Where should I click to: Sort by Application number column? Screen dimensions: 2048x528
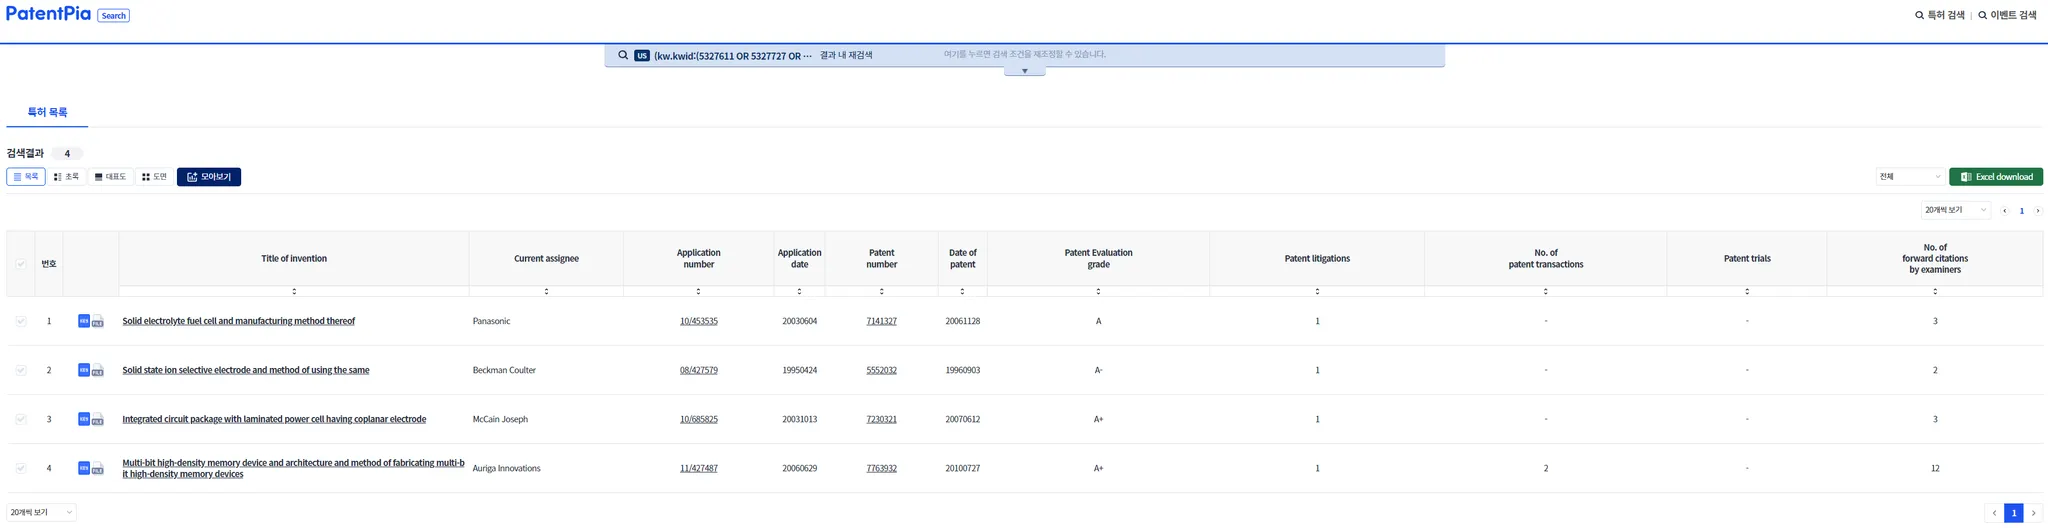(698, 291)
